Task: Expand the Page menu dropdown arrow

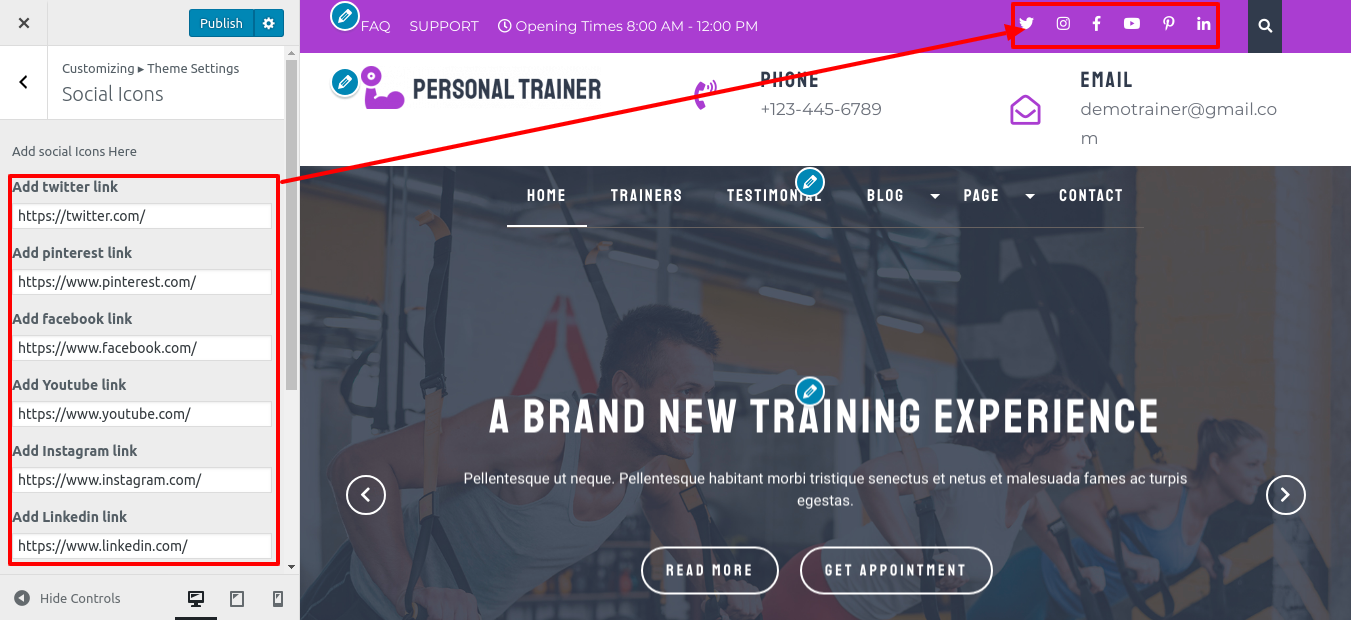Action: [x=1029, y=196]
